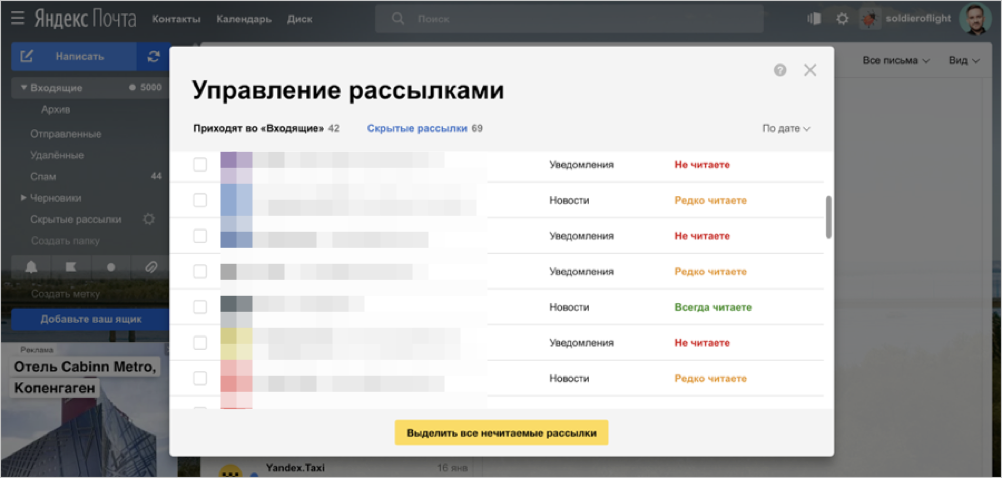Click the Поиск search field
Viewport: 1002px width, 478px height.
point(569,19)
